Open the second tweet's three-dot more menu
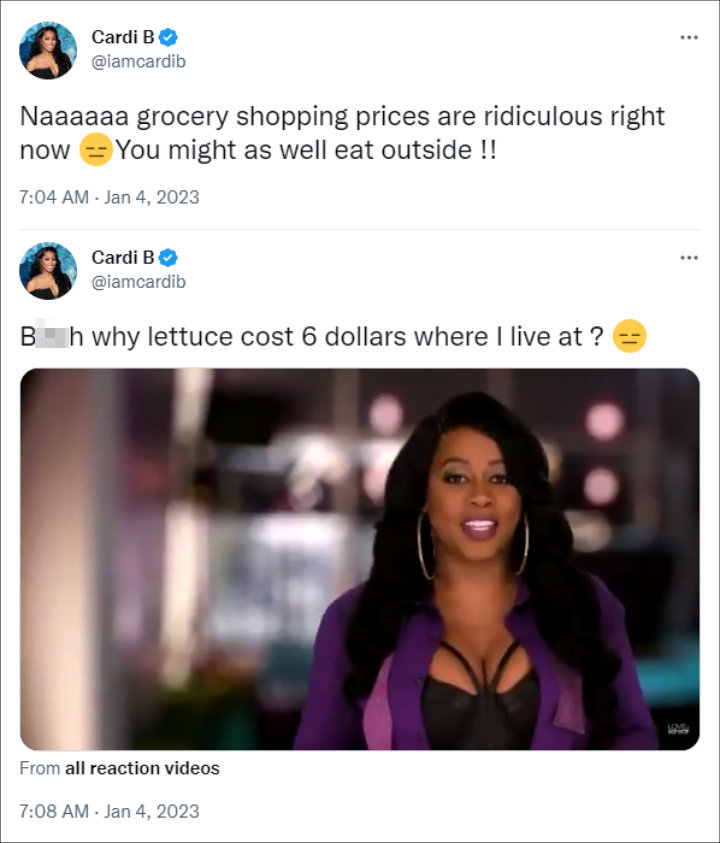720x843 pixels. (x=689, y=258)
